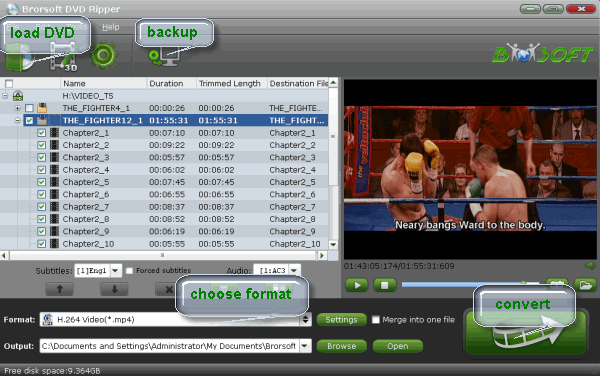
Task: Open the snapshot folder icon
Action: tap(585, 285)
